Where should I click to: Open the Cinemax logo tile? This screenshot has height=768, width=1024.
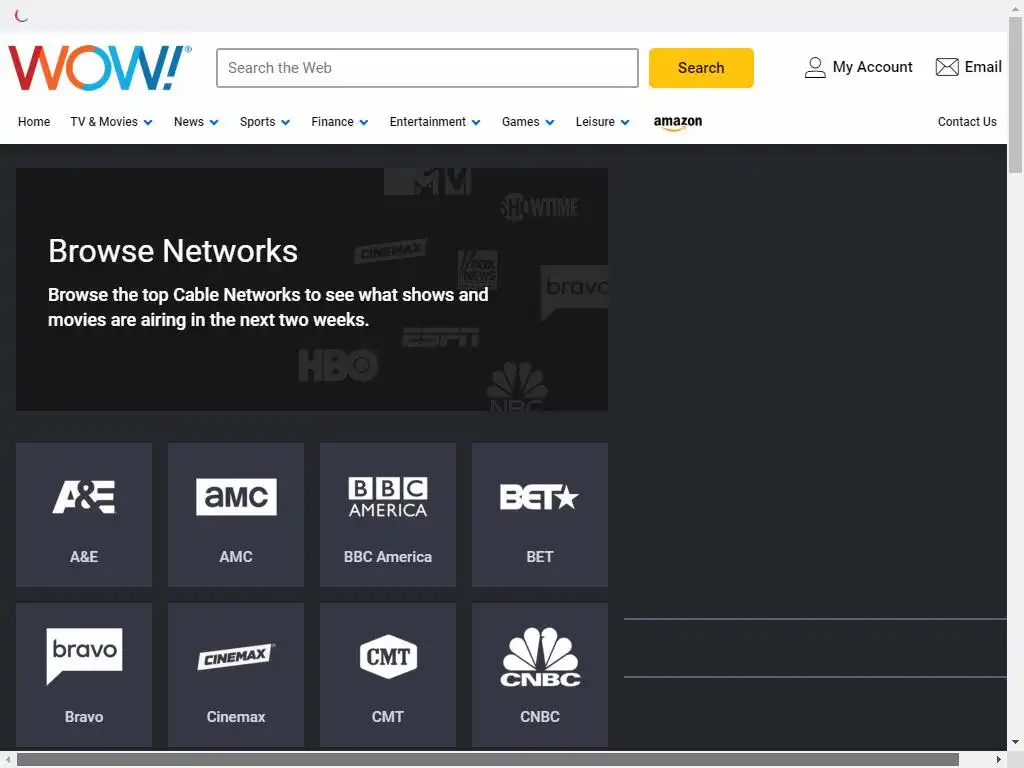(236, 656)
